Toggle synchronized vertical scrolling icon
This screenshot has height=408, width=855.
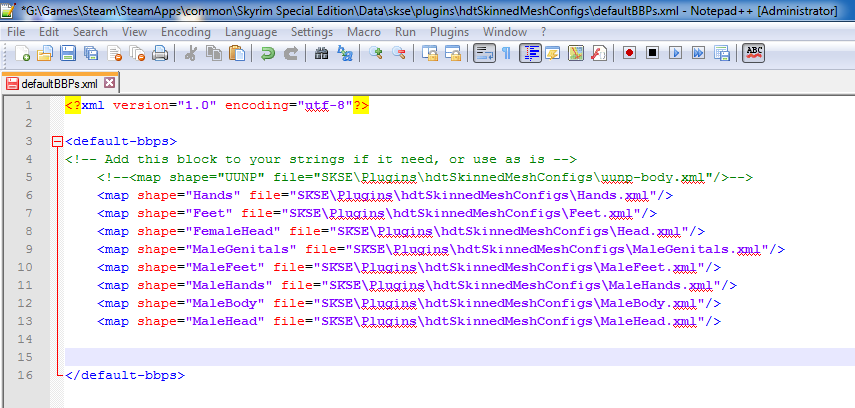[430, 53]
